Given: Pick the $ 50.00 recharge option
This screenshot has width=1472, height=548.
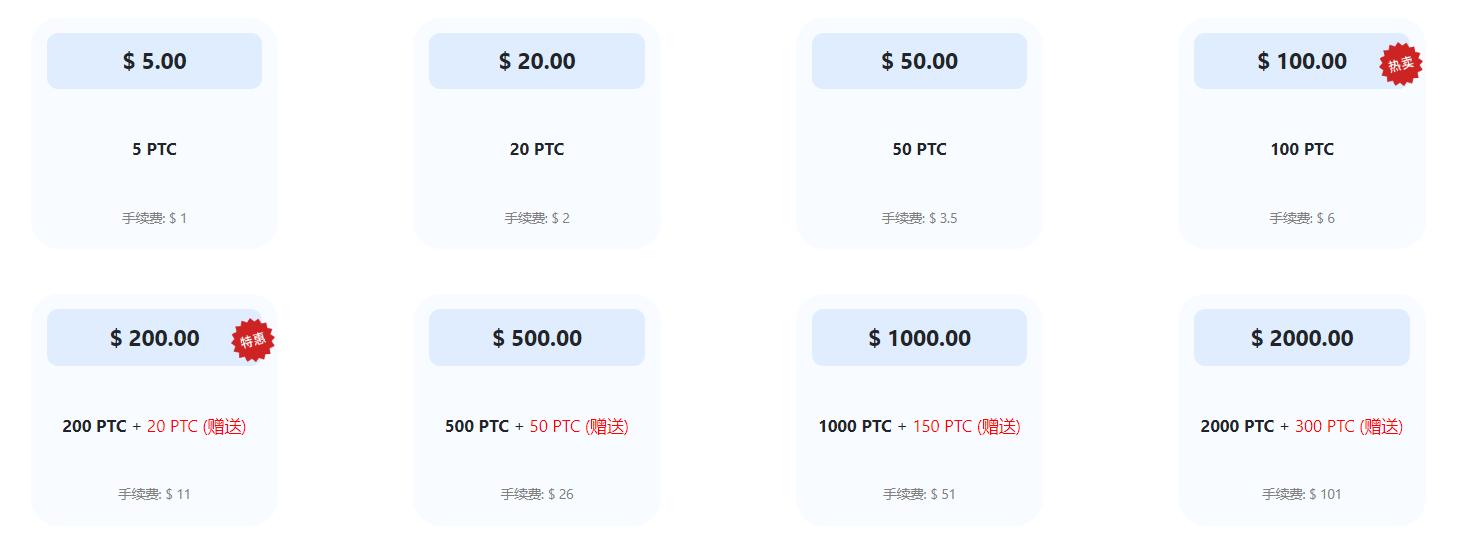Looking at the screenshot, I should tap(918, 61).
